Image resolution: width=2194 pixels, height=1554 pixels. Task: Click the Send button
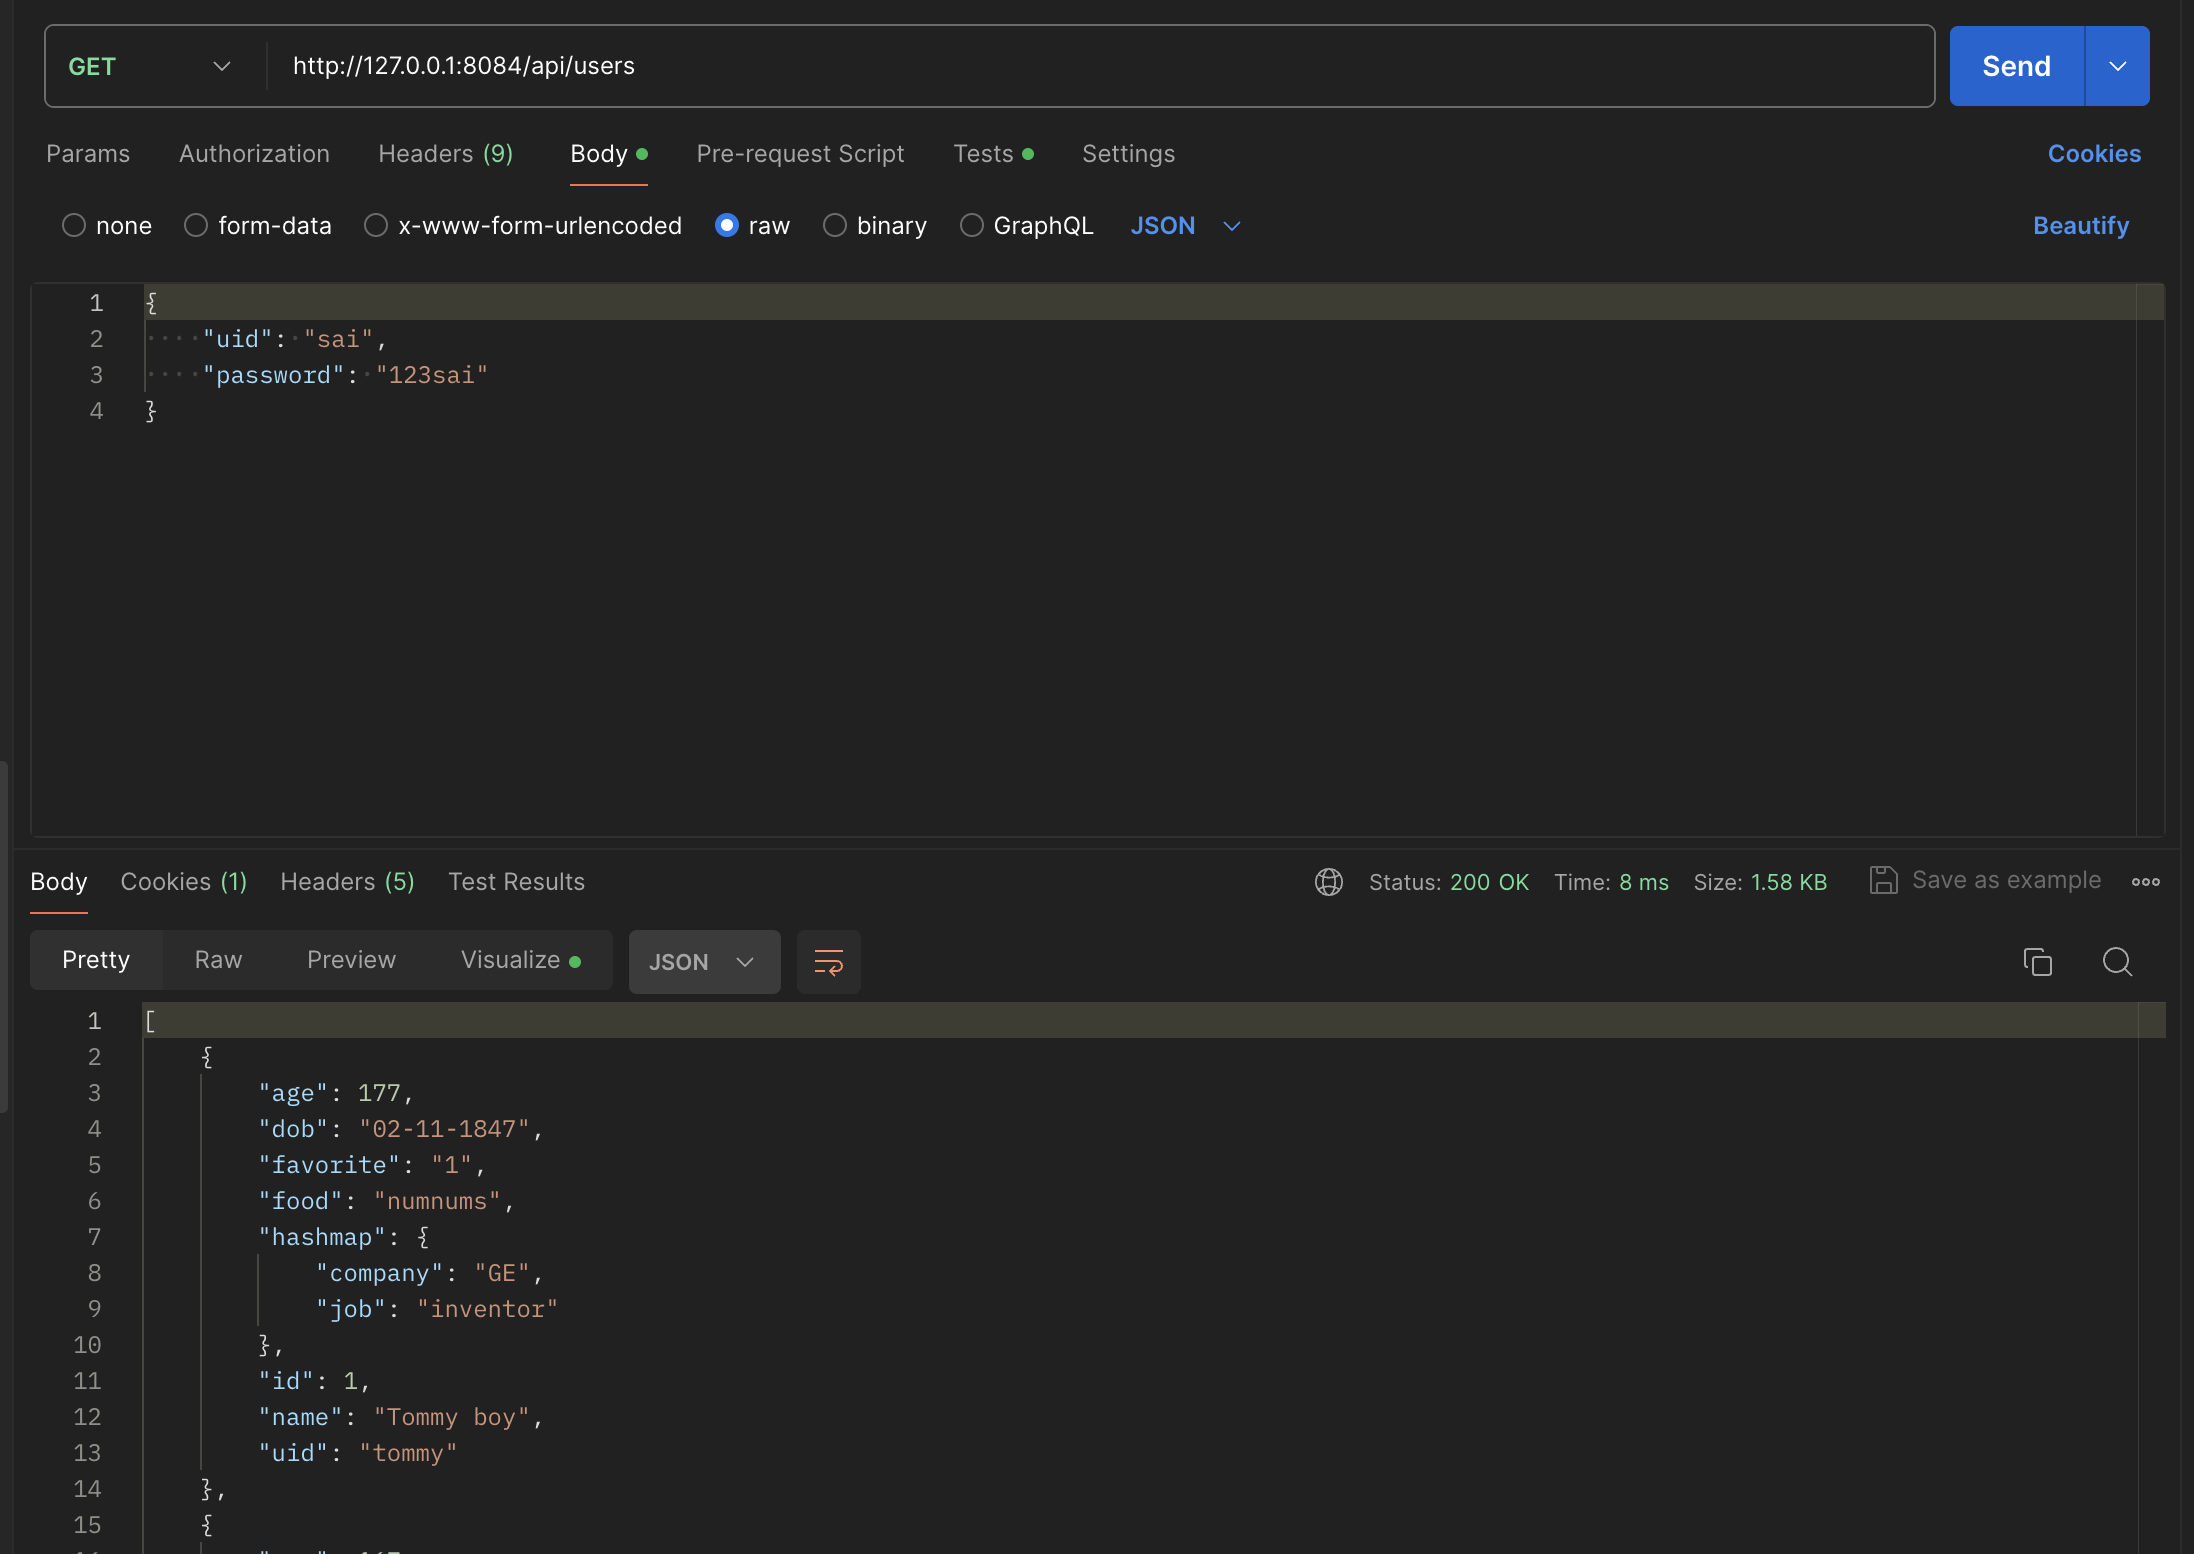coord(2016,66)
